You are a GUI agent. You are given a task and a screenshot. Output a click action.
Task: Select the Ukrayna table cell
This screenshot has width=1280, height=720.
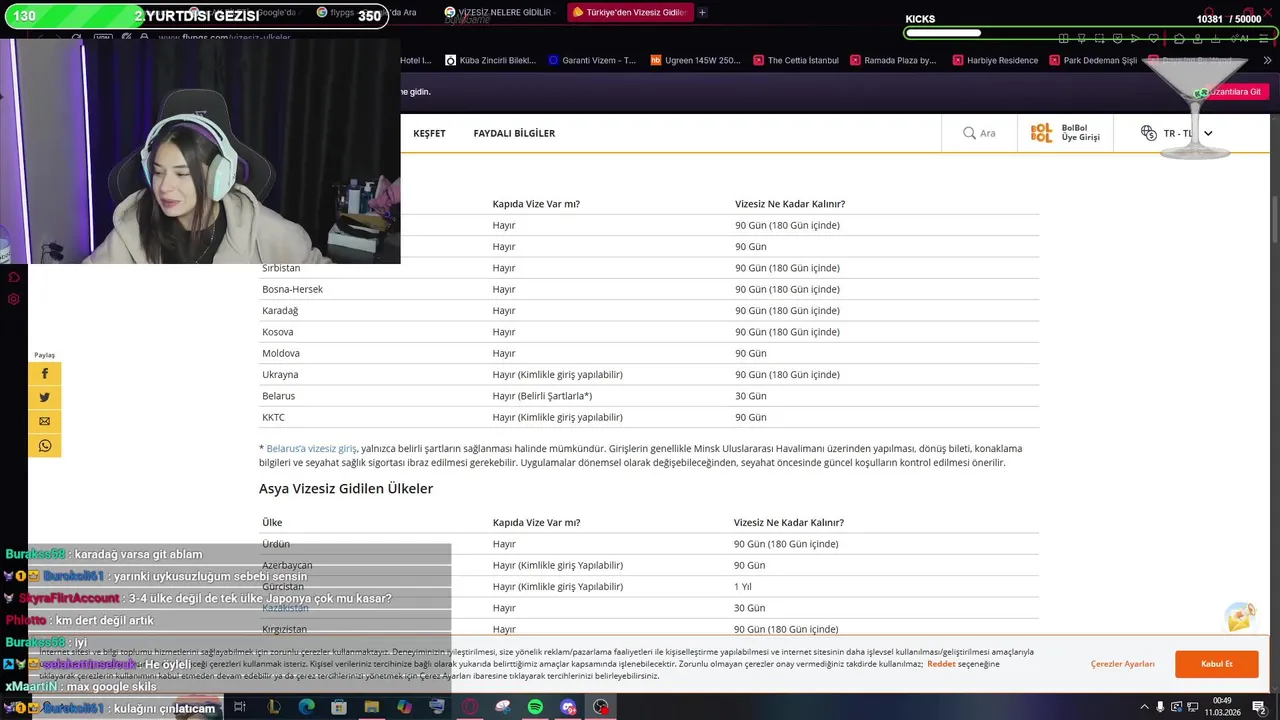point(280,374)
